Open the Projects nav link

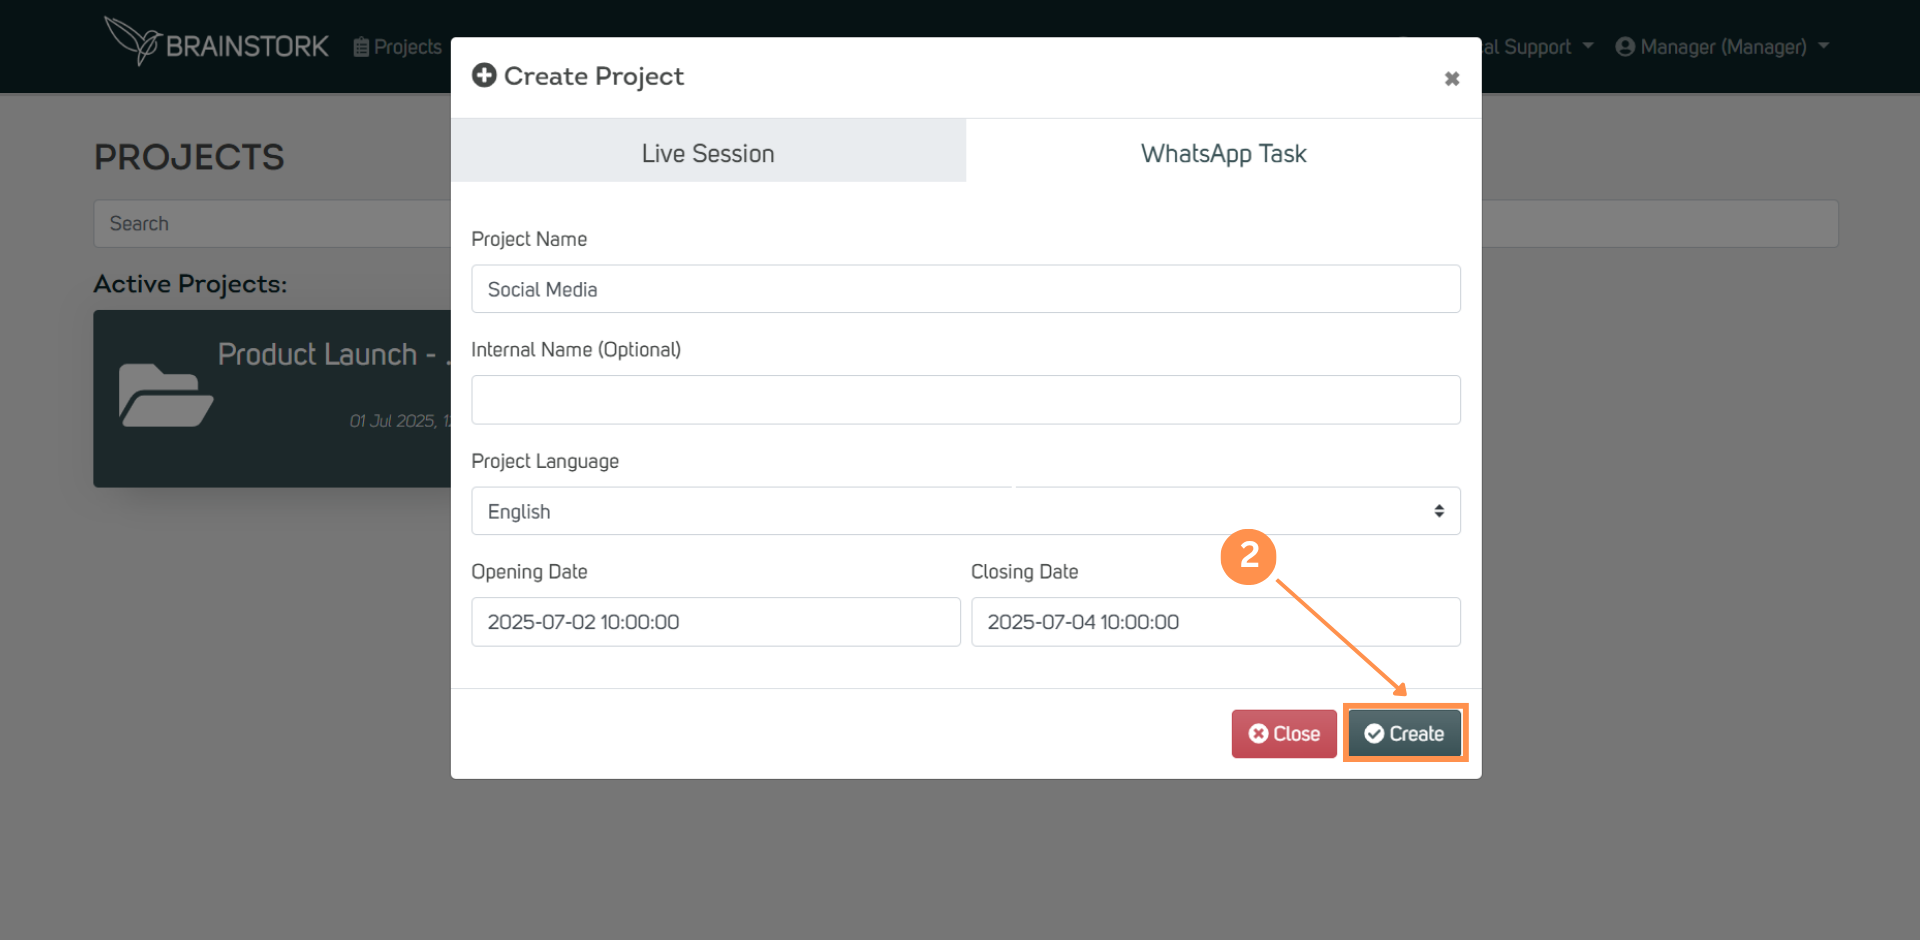coord(398,47)
